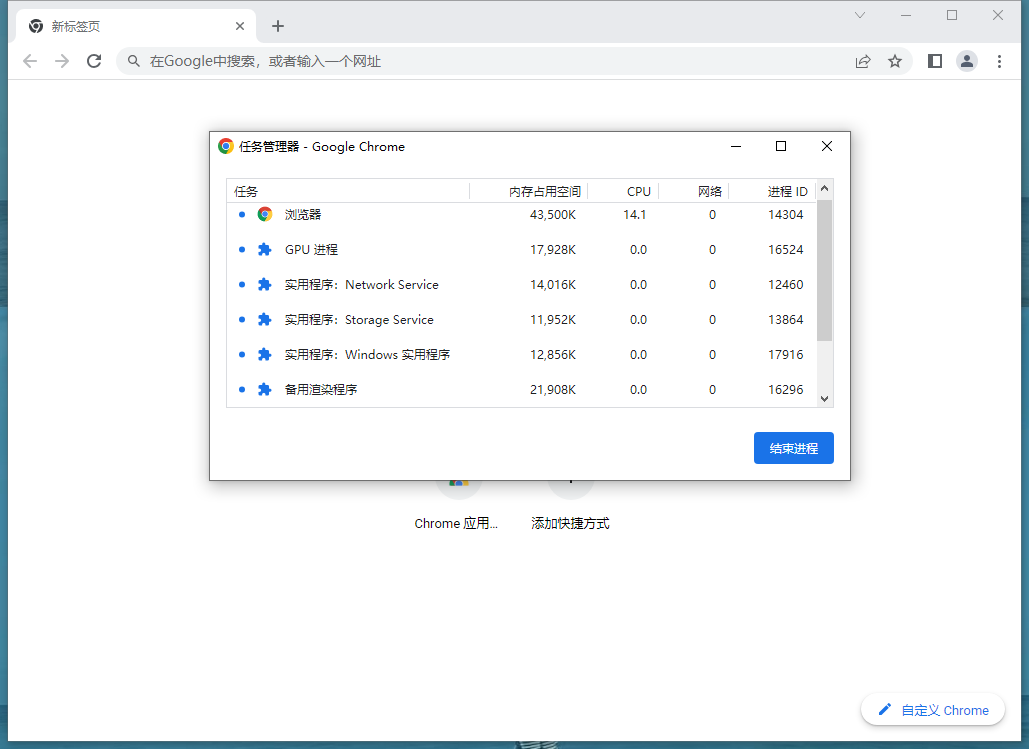
Task: Click the puzzle icon beside Network Service
Action: point(264,284)
